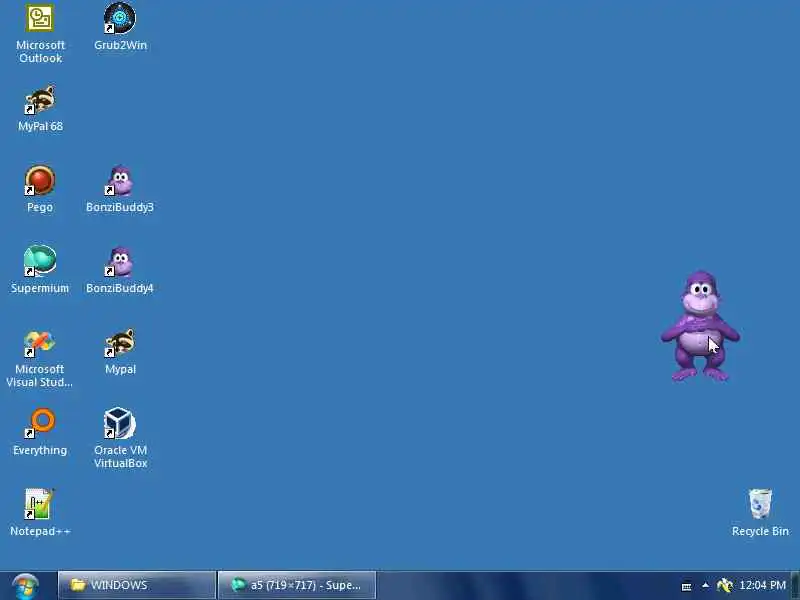Show hidden system tray icons arrow
Image resolution: width=800 pixels, height=600 pixels.
tap(705, 585)
